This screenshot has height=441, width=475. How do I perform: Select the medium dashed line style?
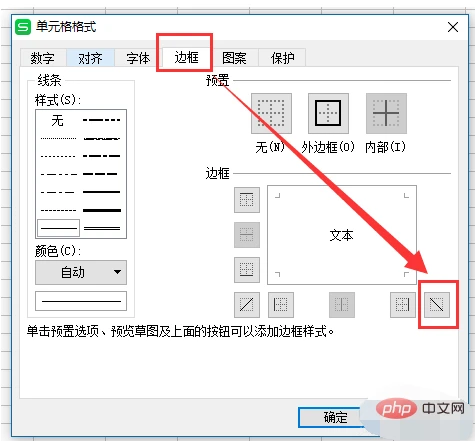(x=100, y=174)
